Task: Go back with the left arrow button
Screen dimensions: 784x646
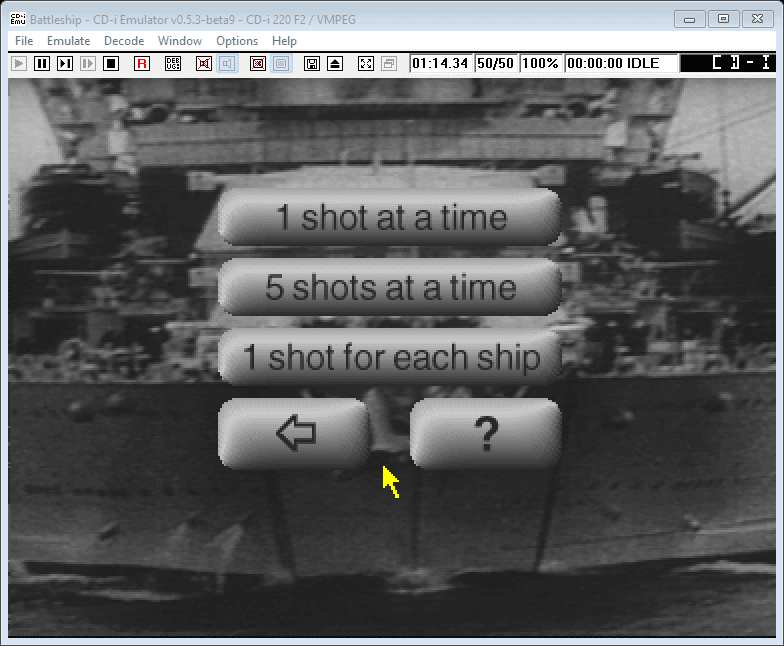Action: tap(294, 434)
